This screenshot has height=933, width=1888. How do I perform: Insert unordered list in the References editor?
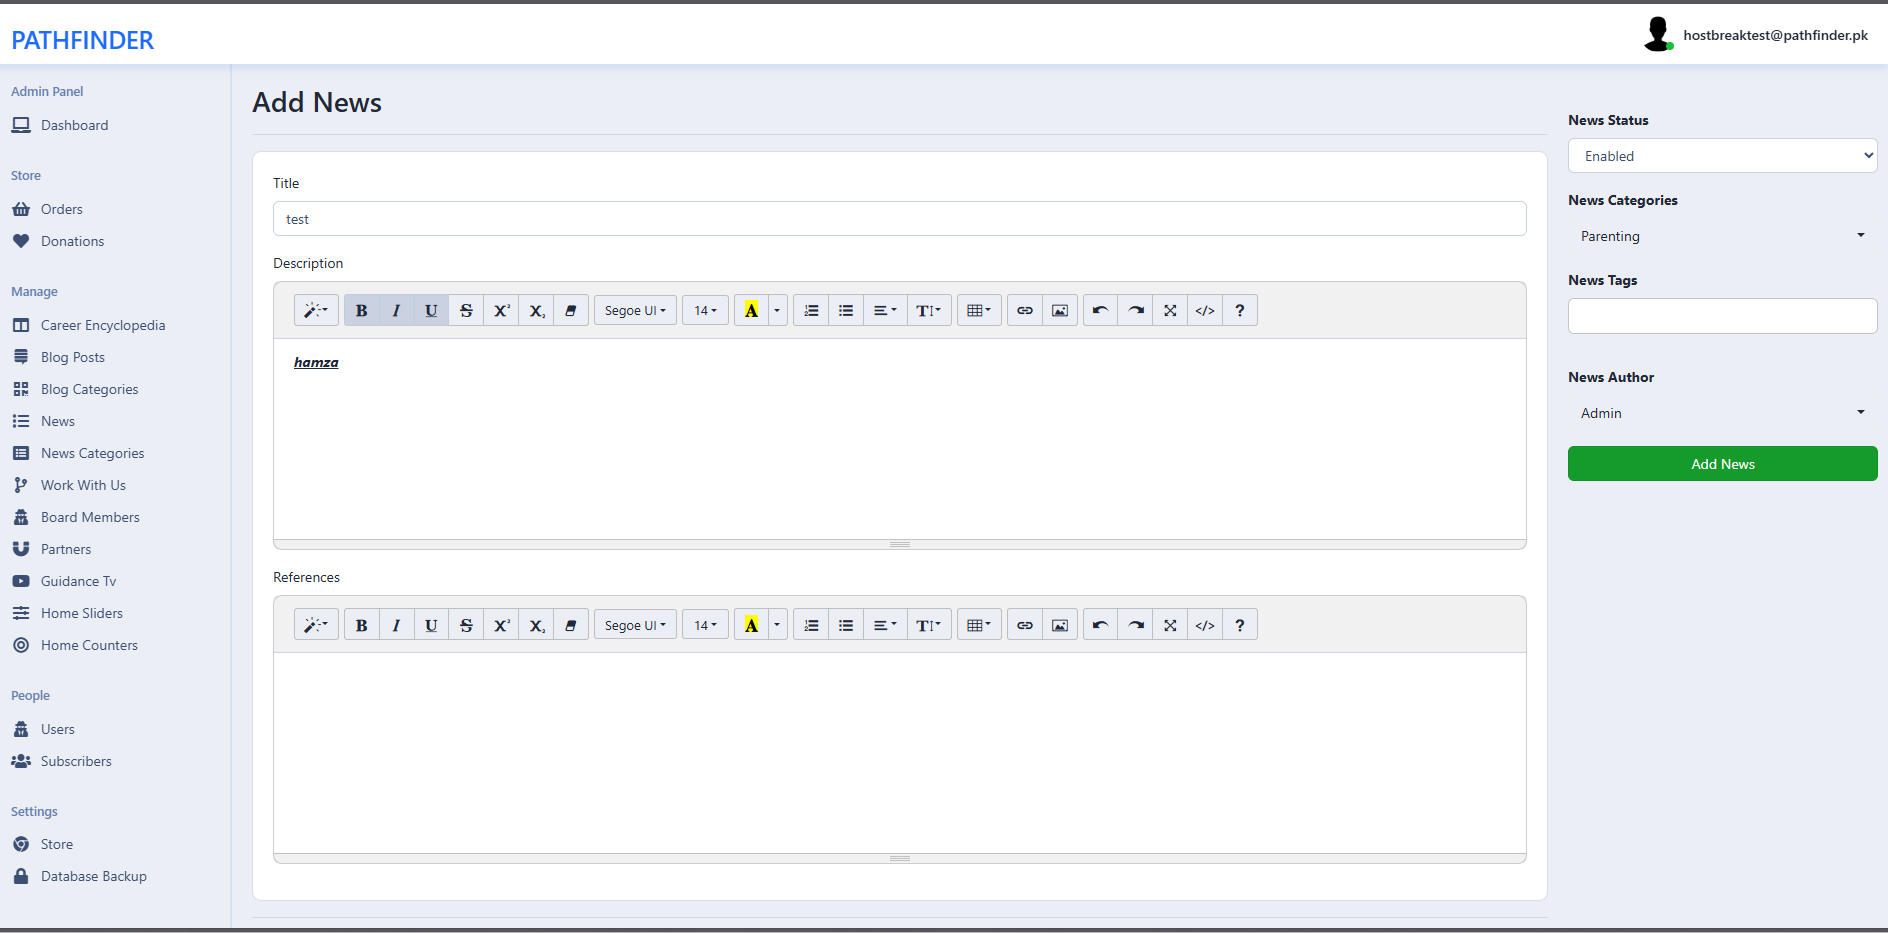(x=845, y=625)
